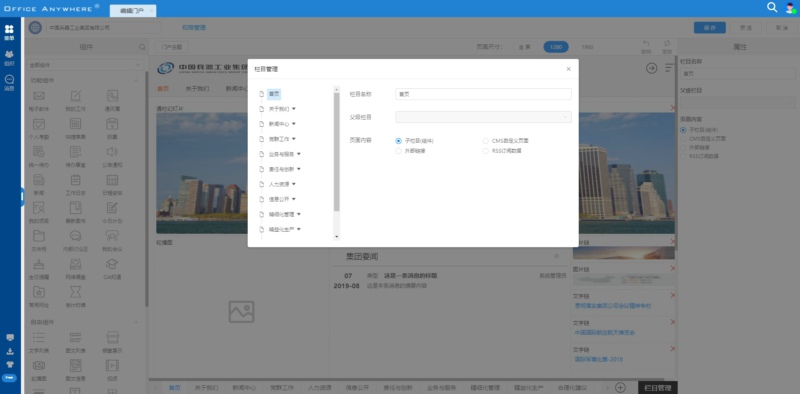Click the search magnifier in top bar
Screen dimensions: 800x394
pyautogui.click(x=772, y=7)
